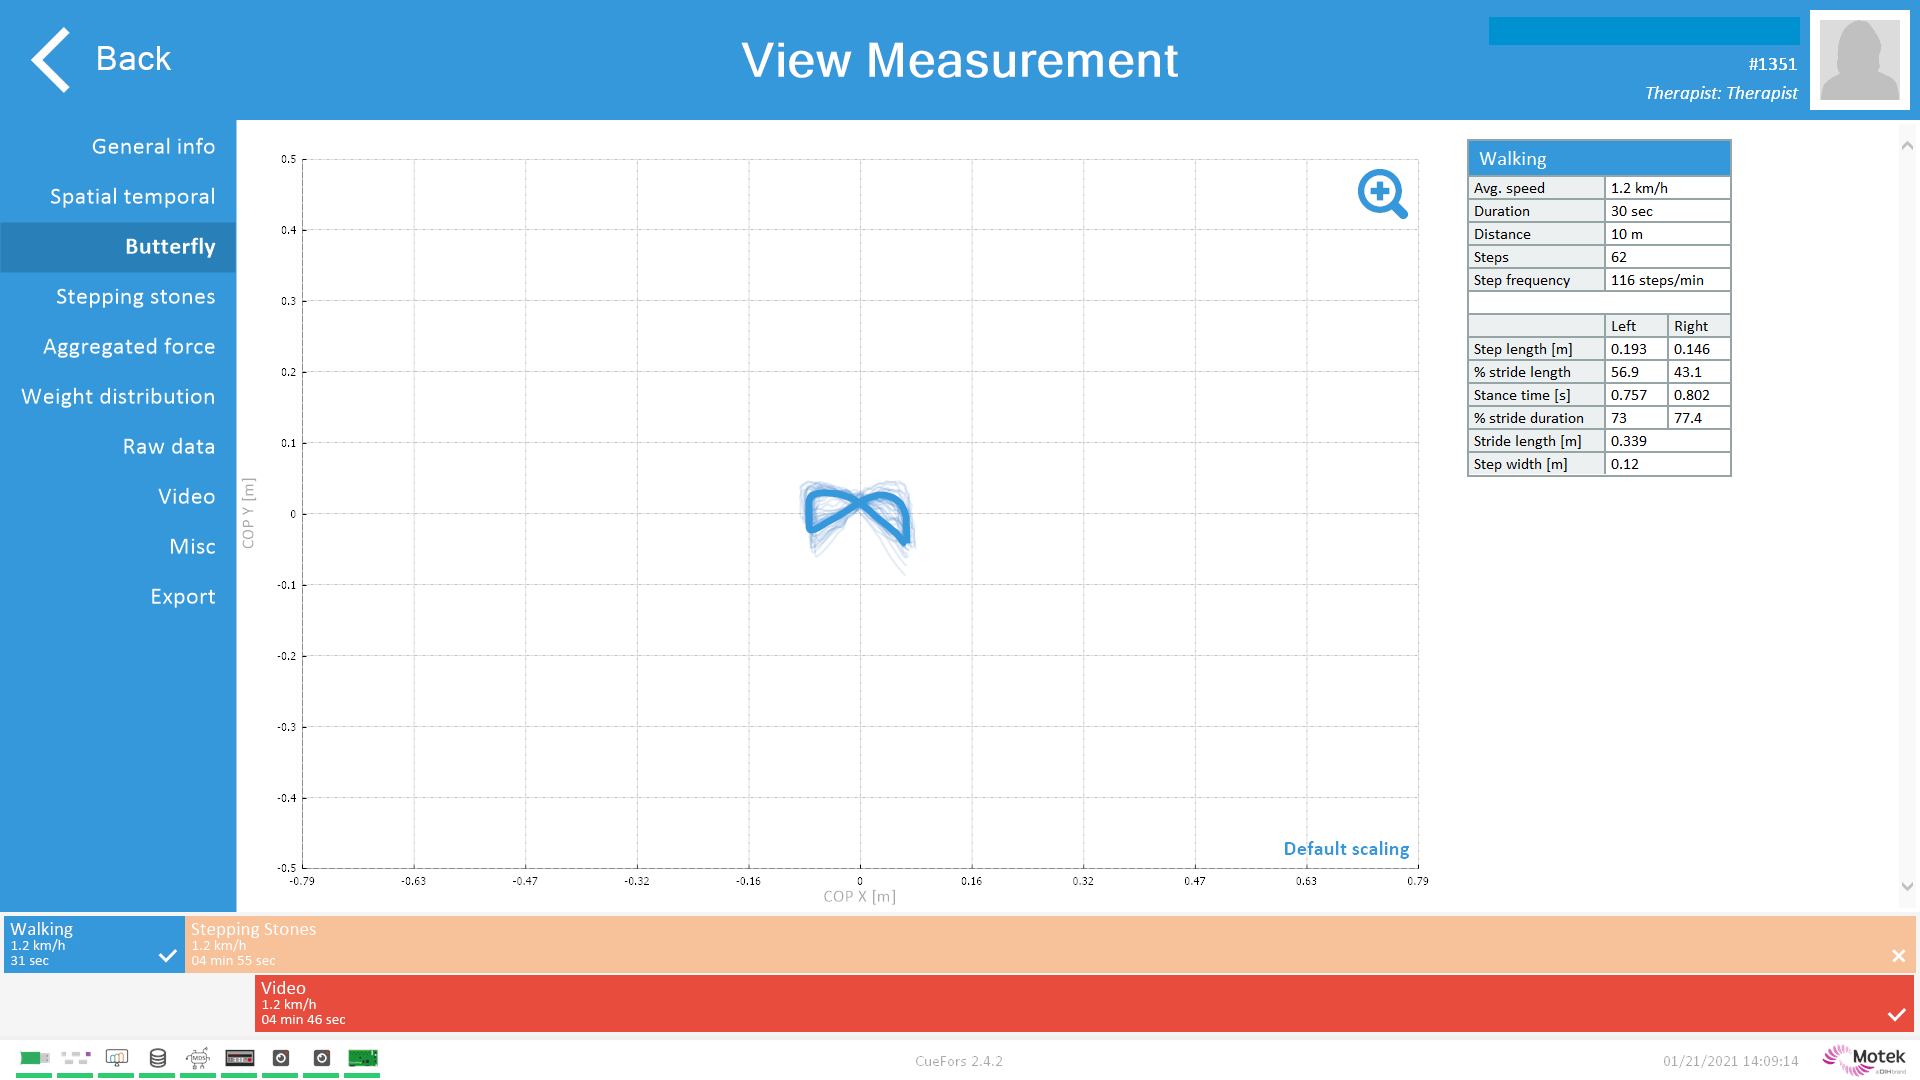Screen dimensions: 1920x1080
Task: Click the Back arrow icon
Action: coord(51,60)
